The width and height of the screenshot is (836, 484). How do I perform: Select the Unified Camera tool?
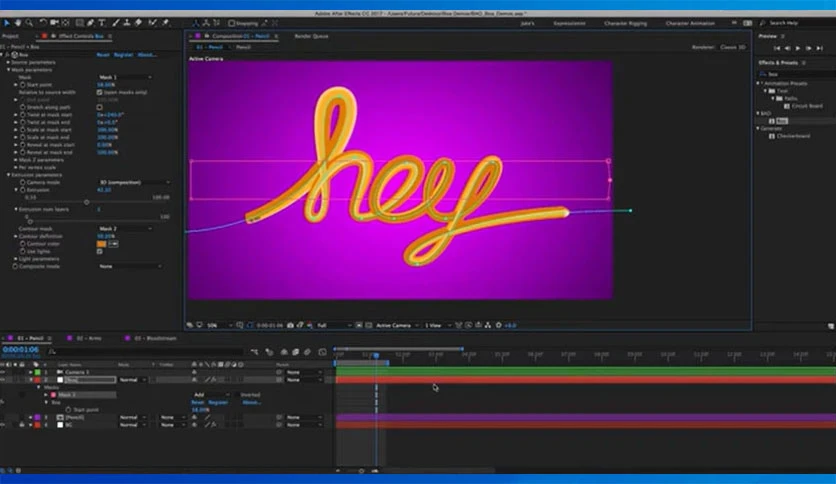coord(54,23)
